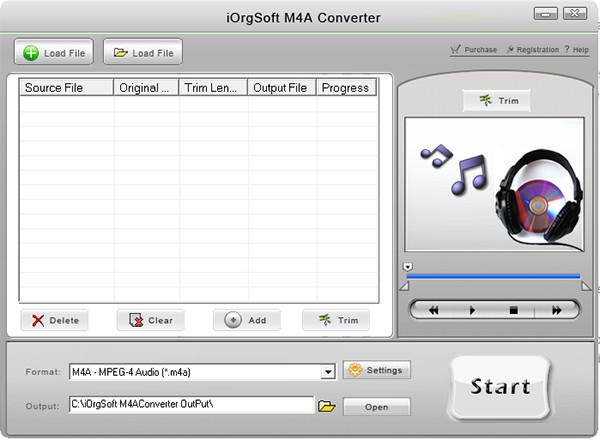Screen dimensions: 600x440
Task: Click the blue playback progress bar
Action: (x=494, y=276)
